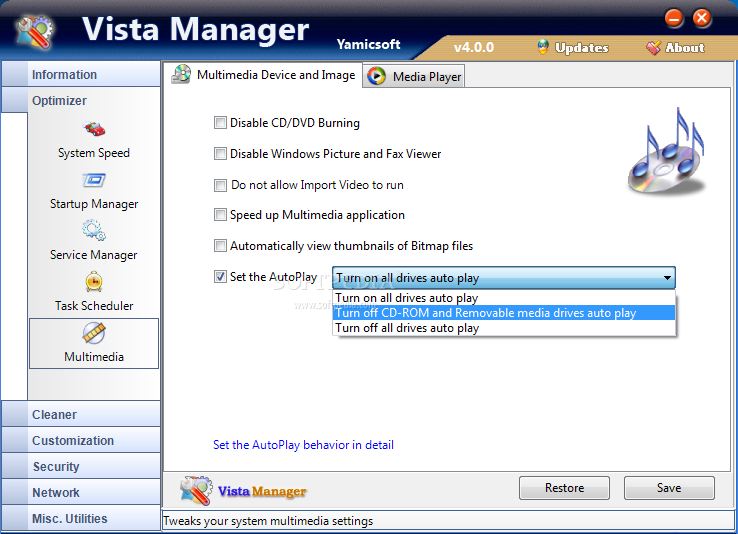738x534 pixels.
Task: Click the System Speed label
Action: click(94, 153)
